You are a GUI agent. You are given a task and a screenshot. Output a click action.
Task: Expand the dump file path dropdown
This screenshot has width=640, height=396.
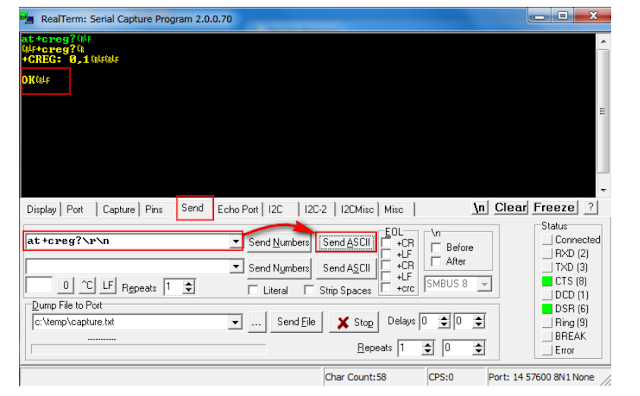[235, 322]
